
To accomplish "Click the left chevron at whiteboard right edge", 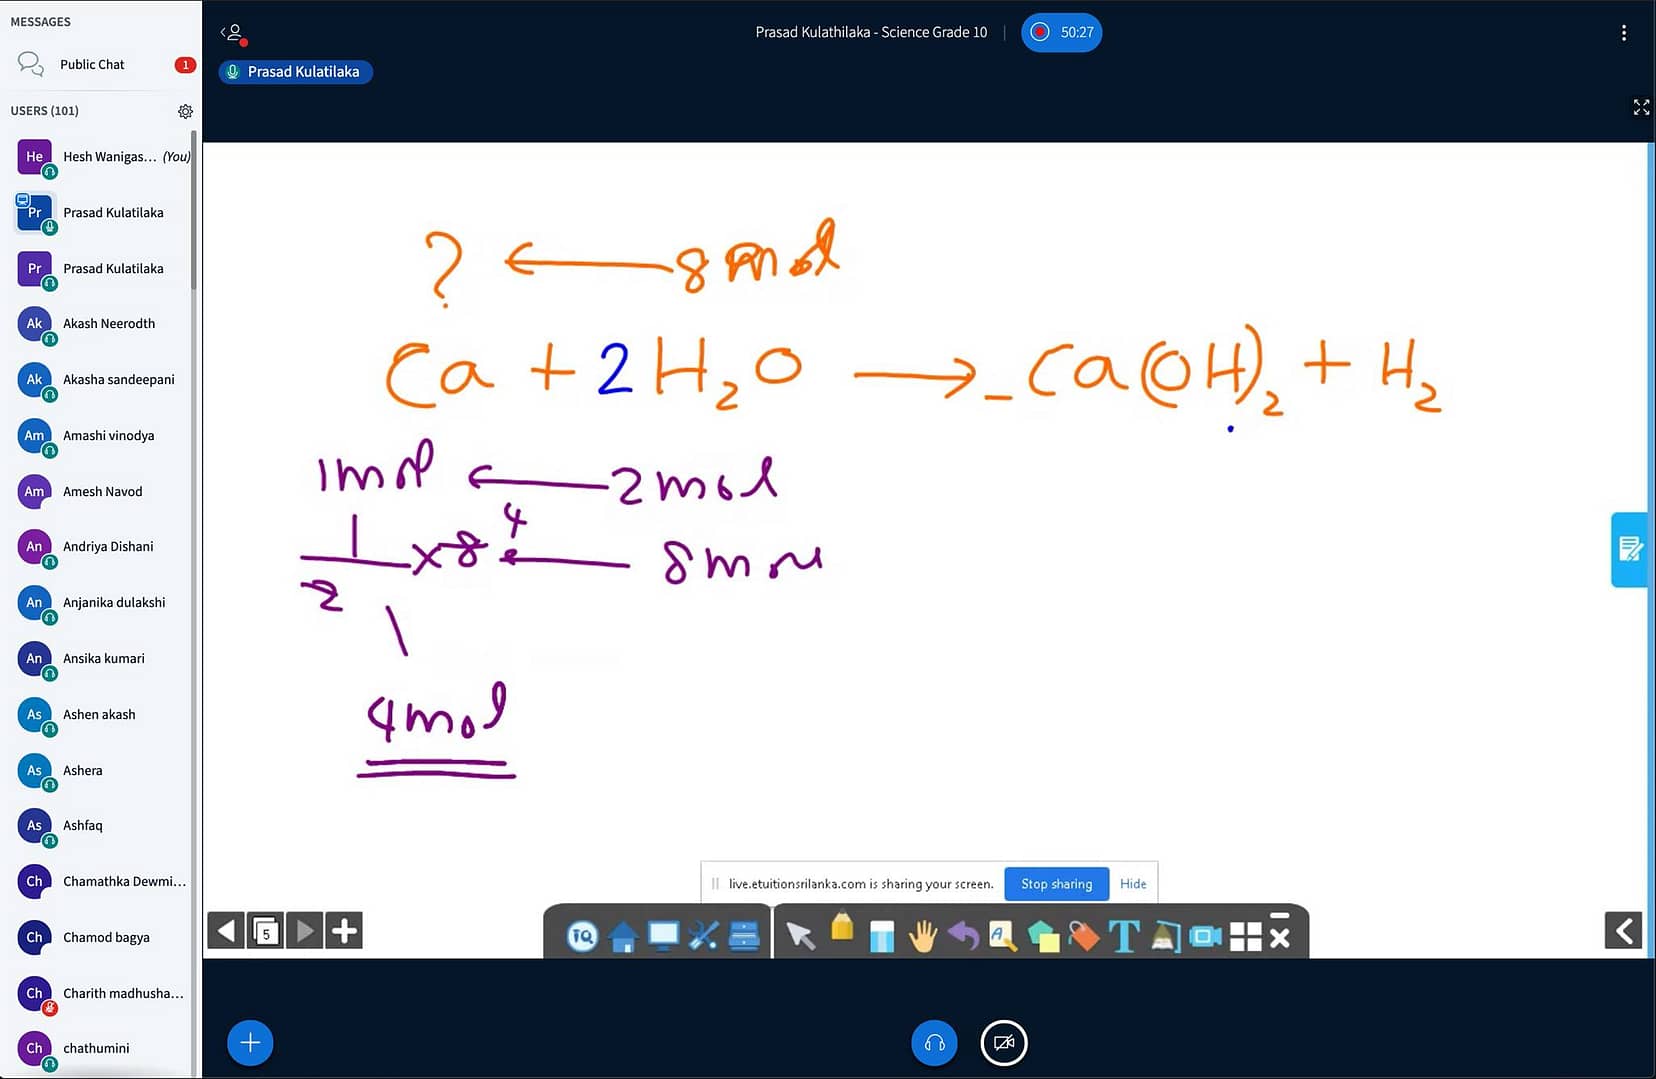I will point(1623,931).
